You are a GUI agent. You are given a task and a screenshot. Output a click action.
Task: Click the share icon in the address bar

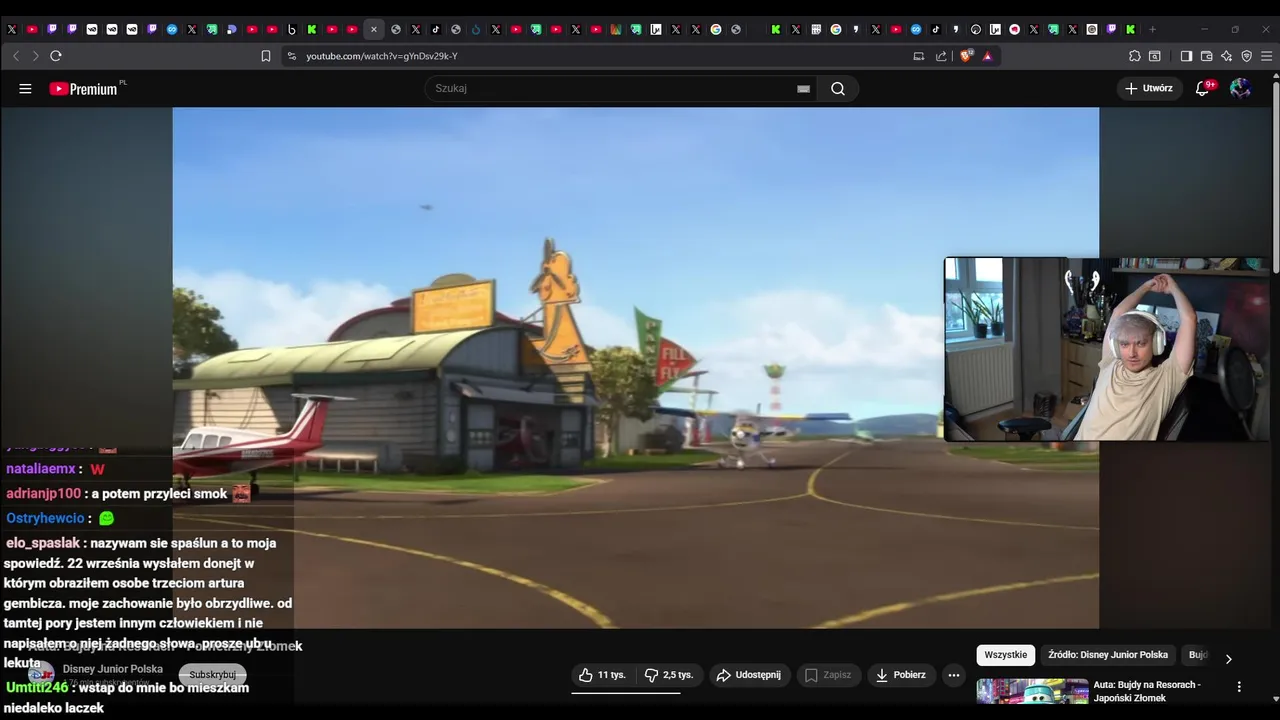point(941,56)
